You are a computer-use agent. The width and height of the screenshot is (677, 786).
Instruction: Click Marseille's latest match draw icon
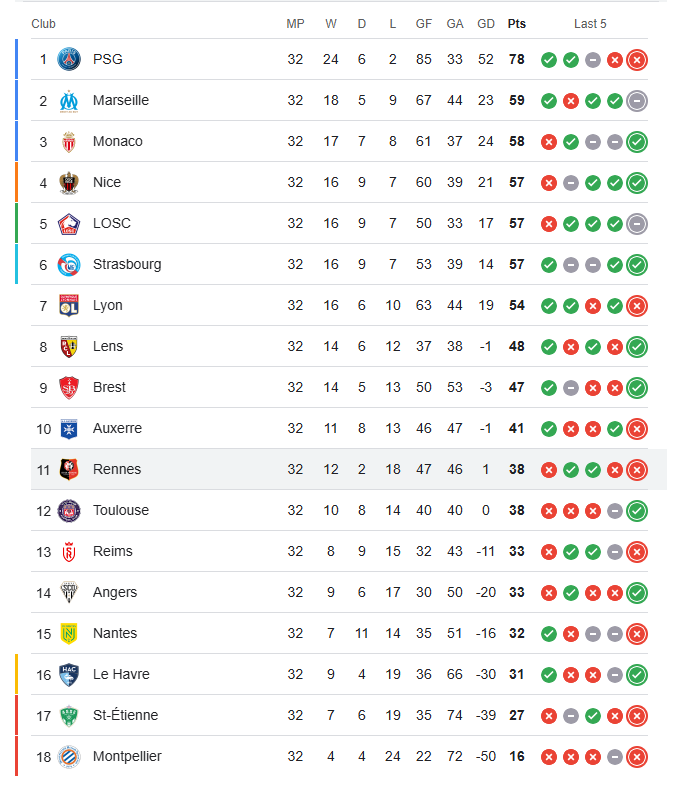point(637,101)
